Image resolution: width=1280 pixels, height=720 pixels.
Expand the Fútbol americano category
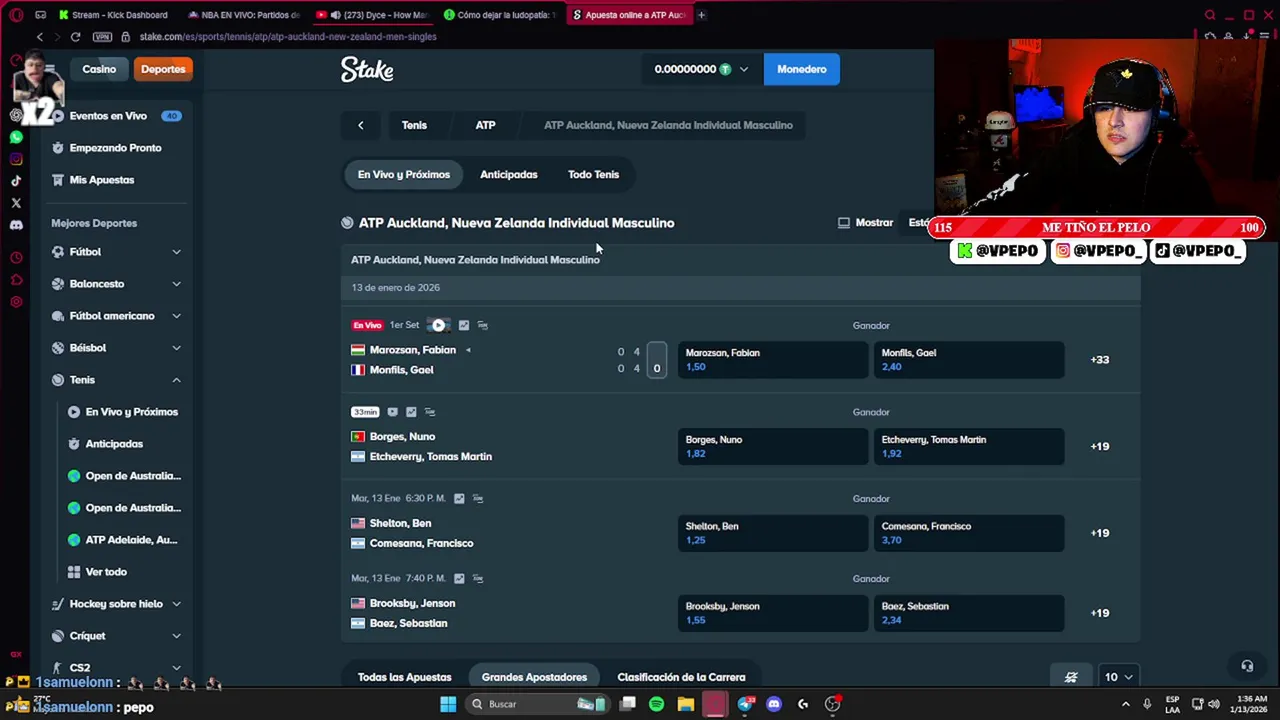coord(176,316)
